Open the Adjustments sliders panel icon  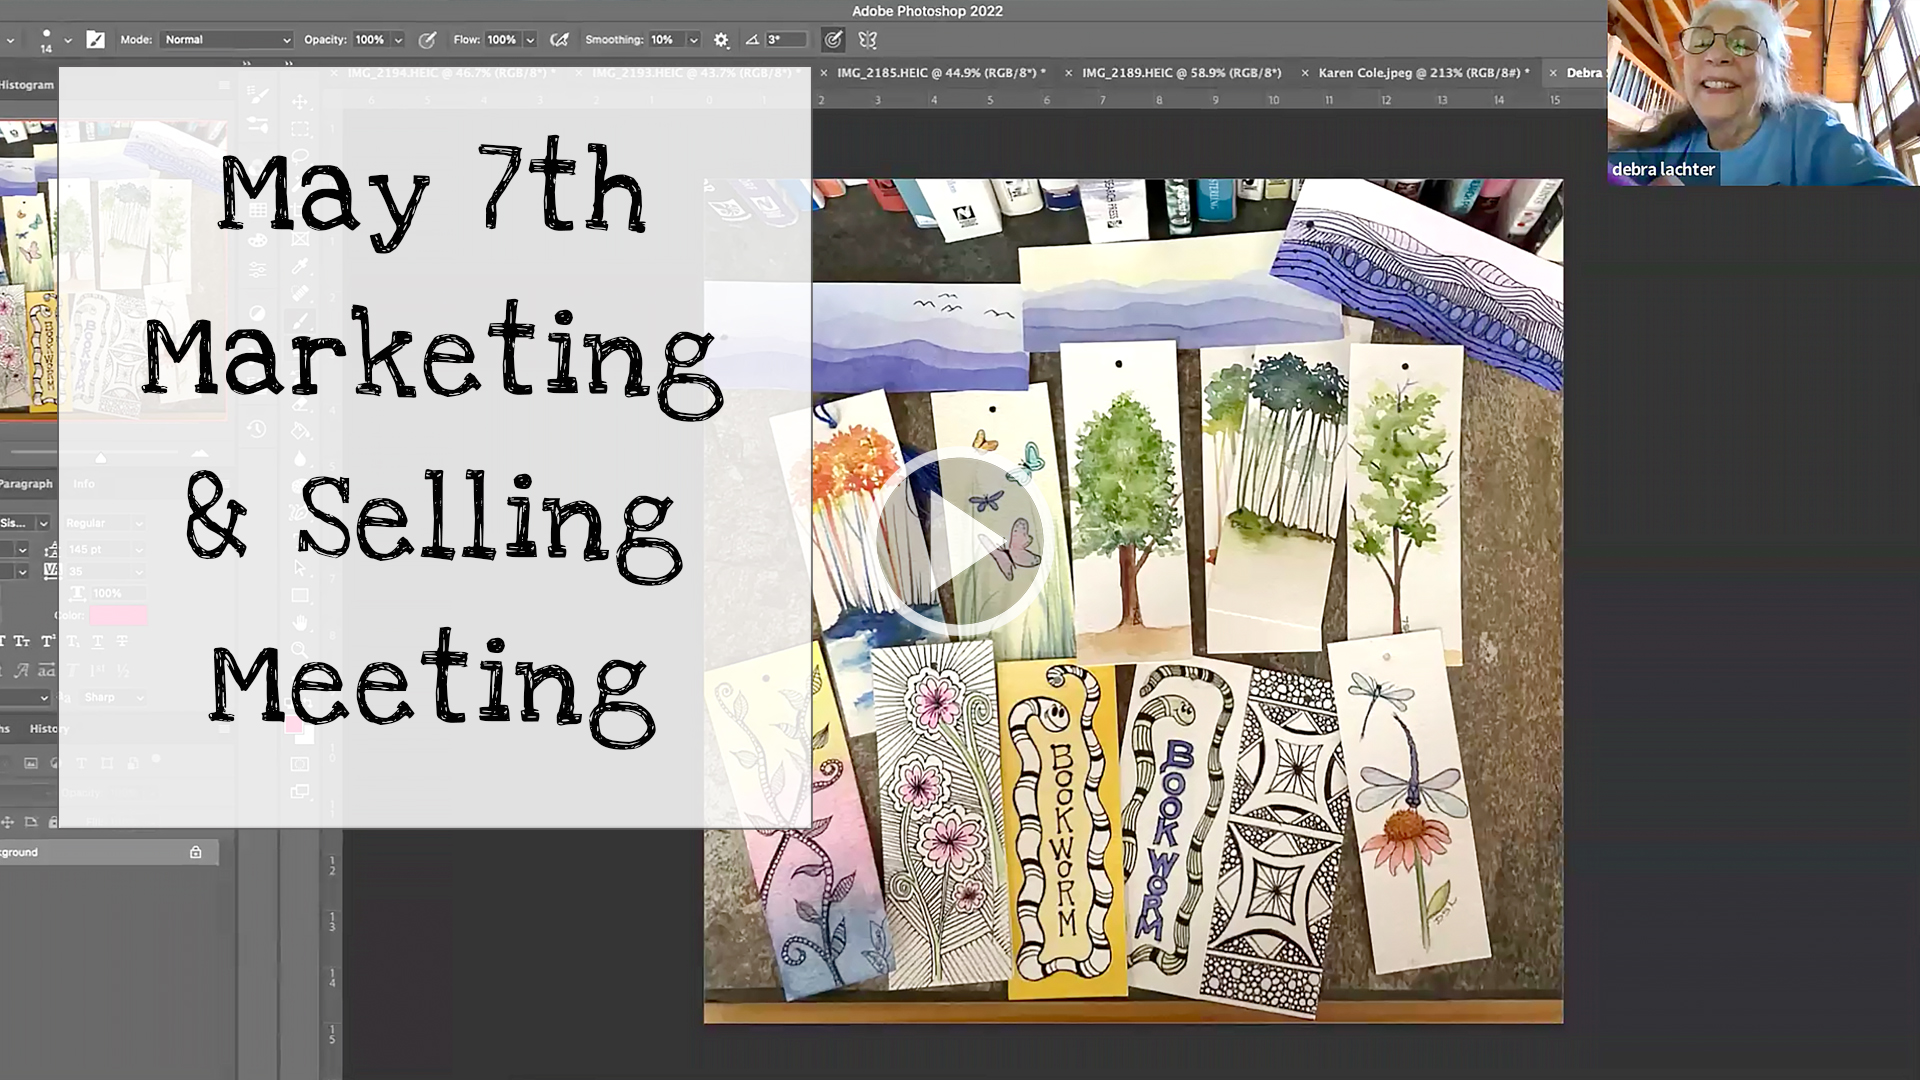point(258,270)
